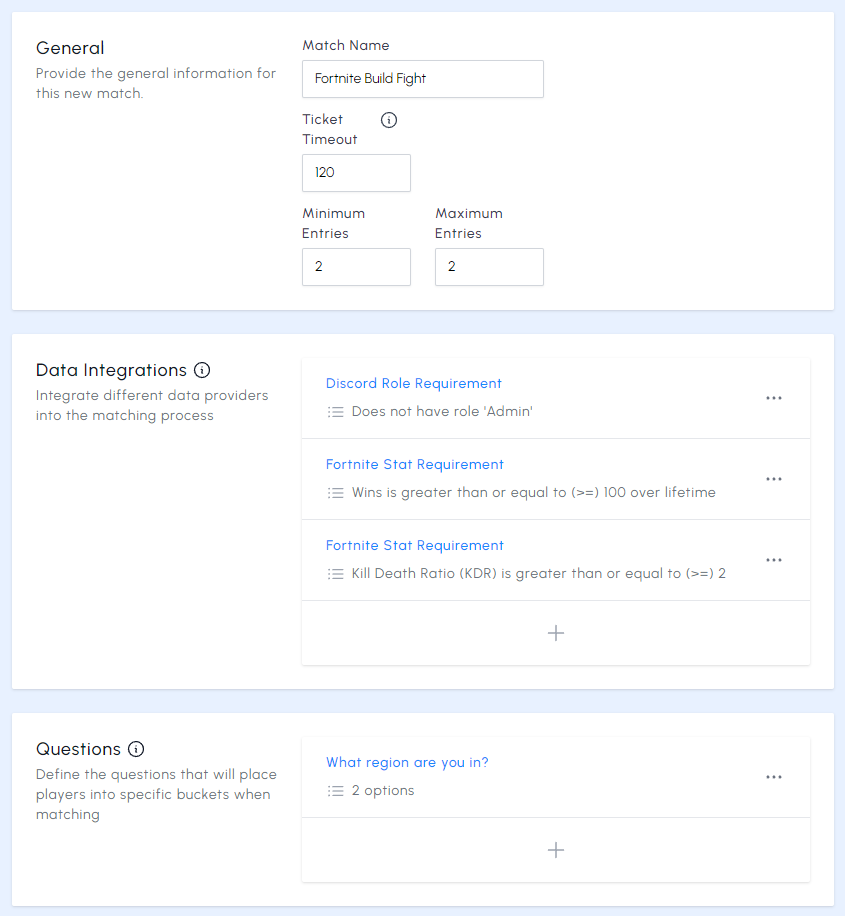The height and width of the screenshot is (916, 845).
Task: Click the plus icon to add a new question
Action: coord(556,850)
